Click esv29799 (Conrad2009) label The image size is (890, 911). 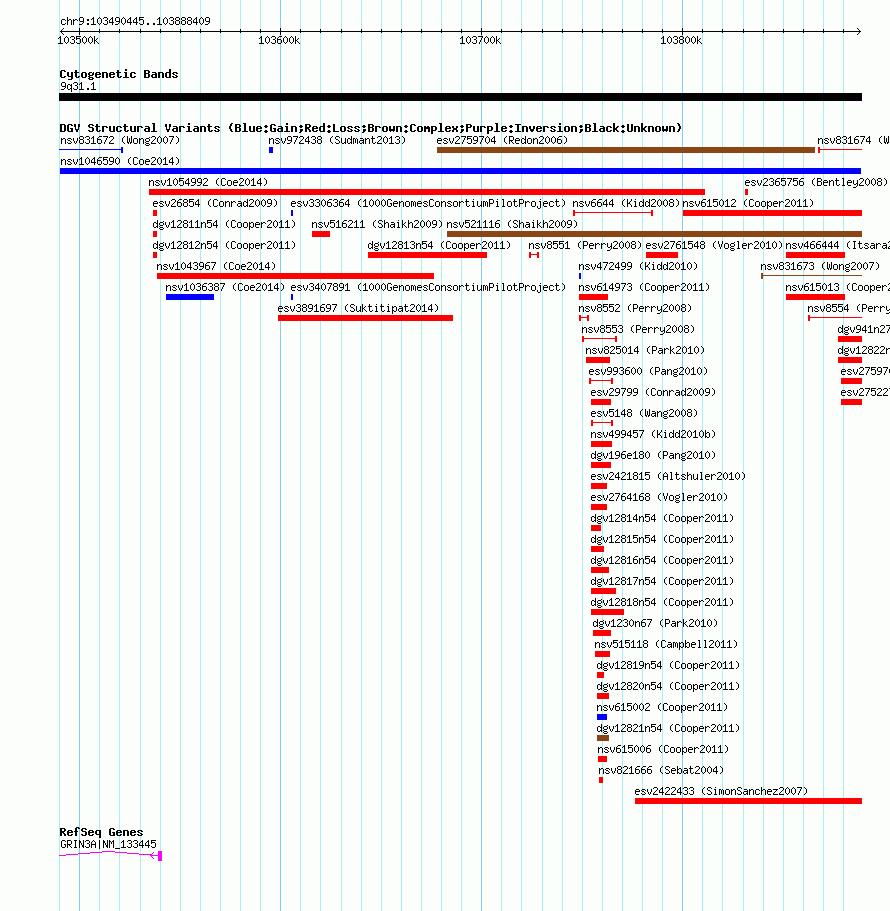coord(653,392)
